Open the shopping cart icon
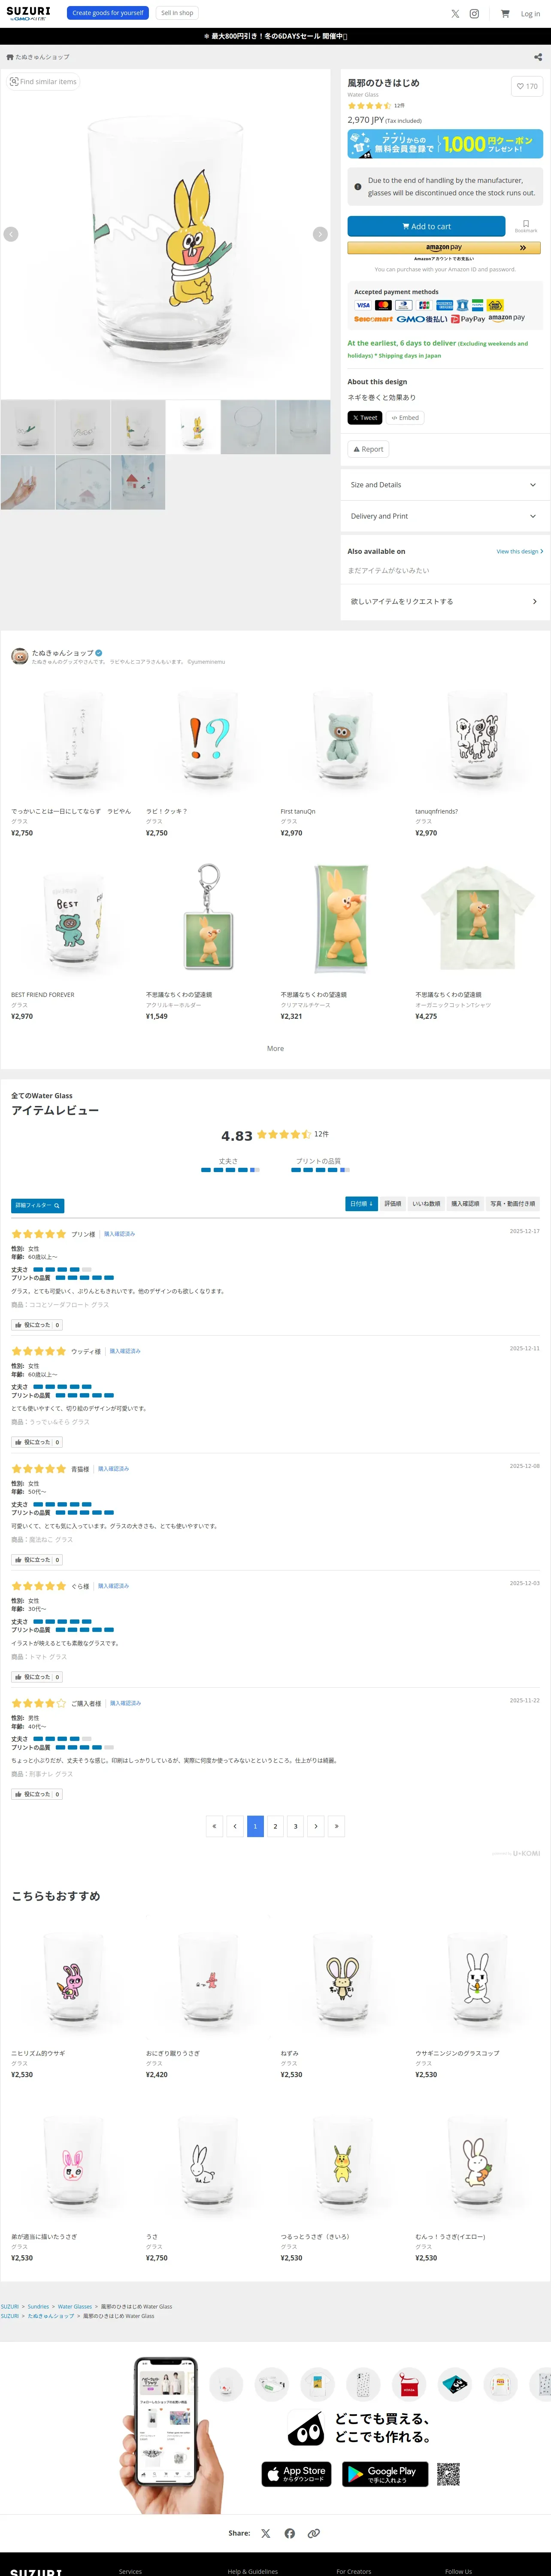551x2576 pixels. click(x=505, y=14)
